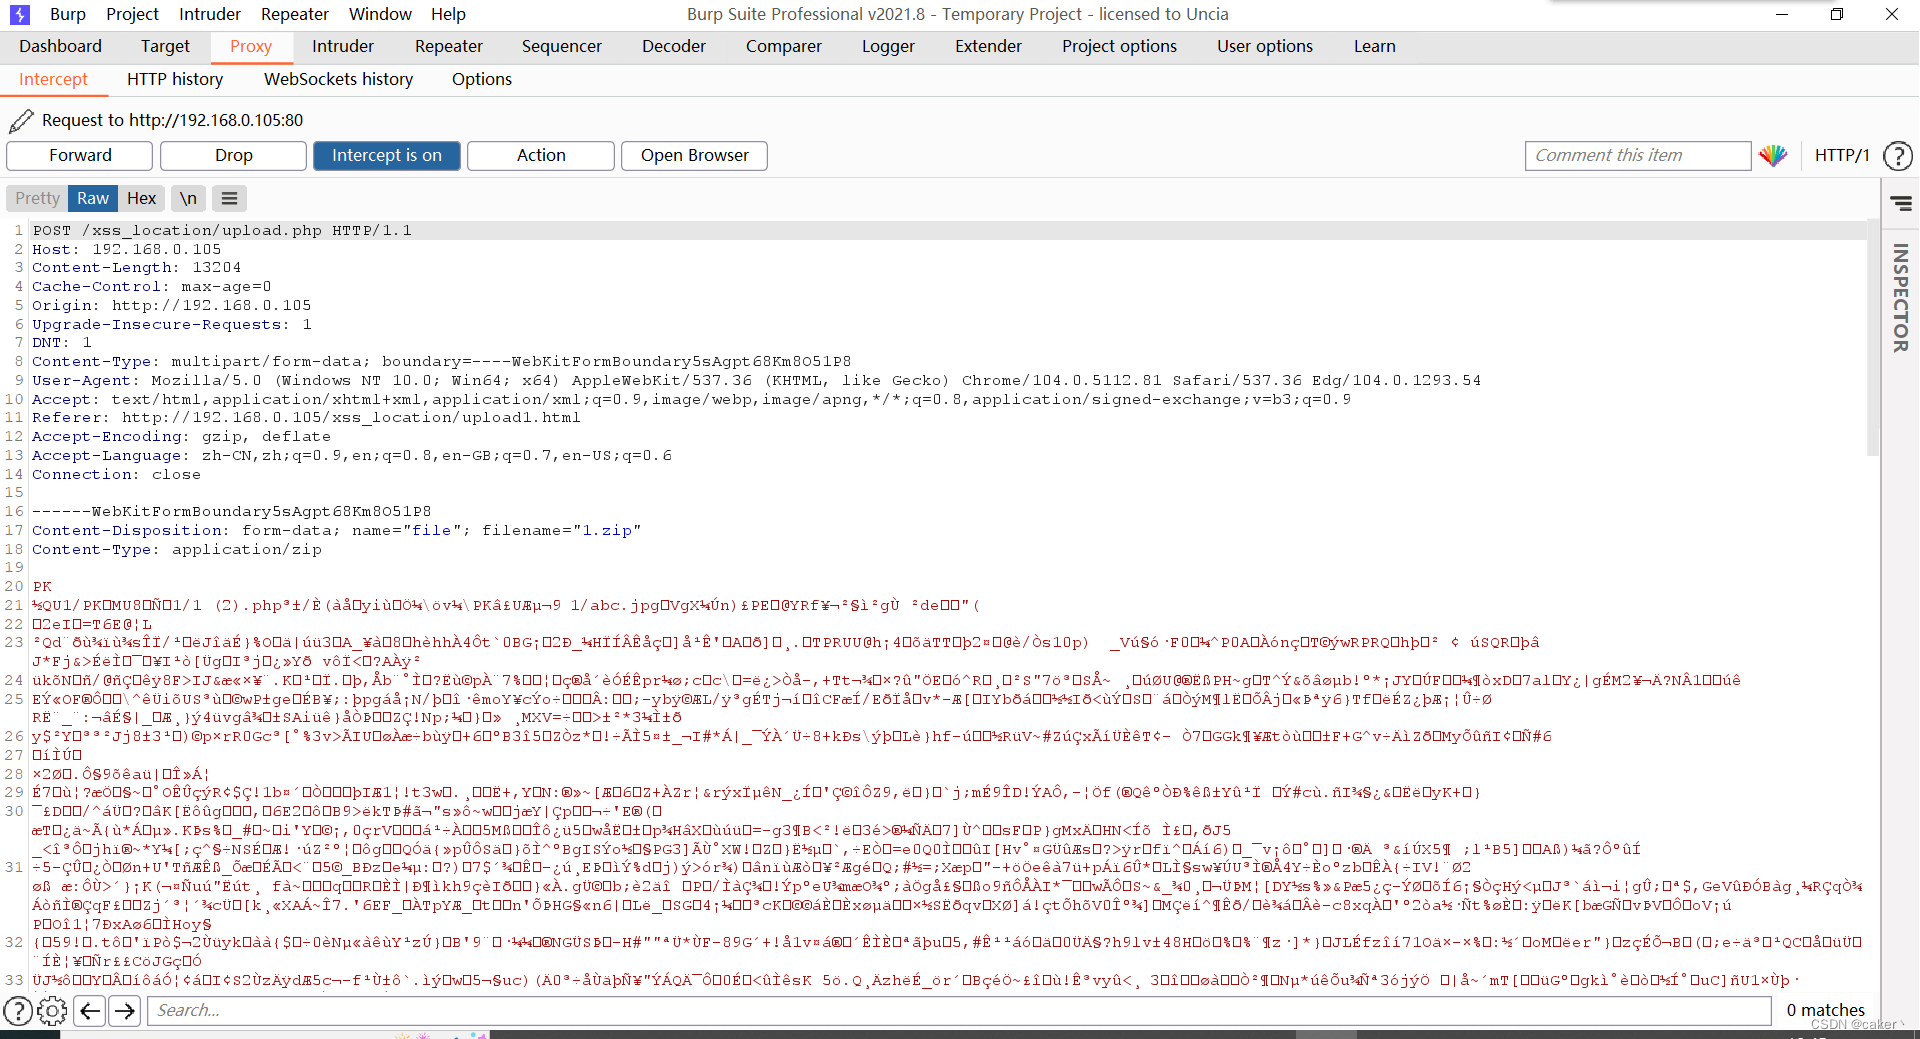Open the search settings gear icon
Screen dimensions: 1920x1039
[x=52, y=1011]
